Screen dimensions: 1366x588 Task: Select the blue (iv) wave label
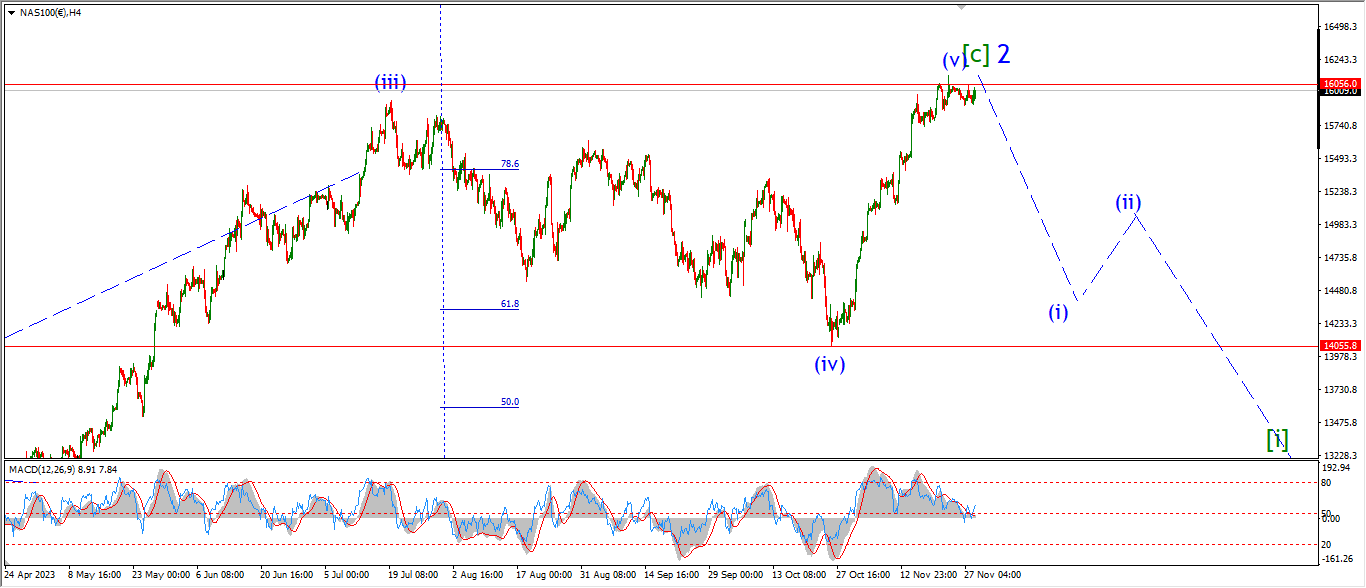pyautogui.click(x=829, y=364)
